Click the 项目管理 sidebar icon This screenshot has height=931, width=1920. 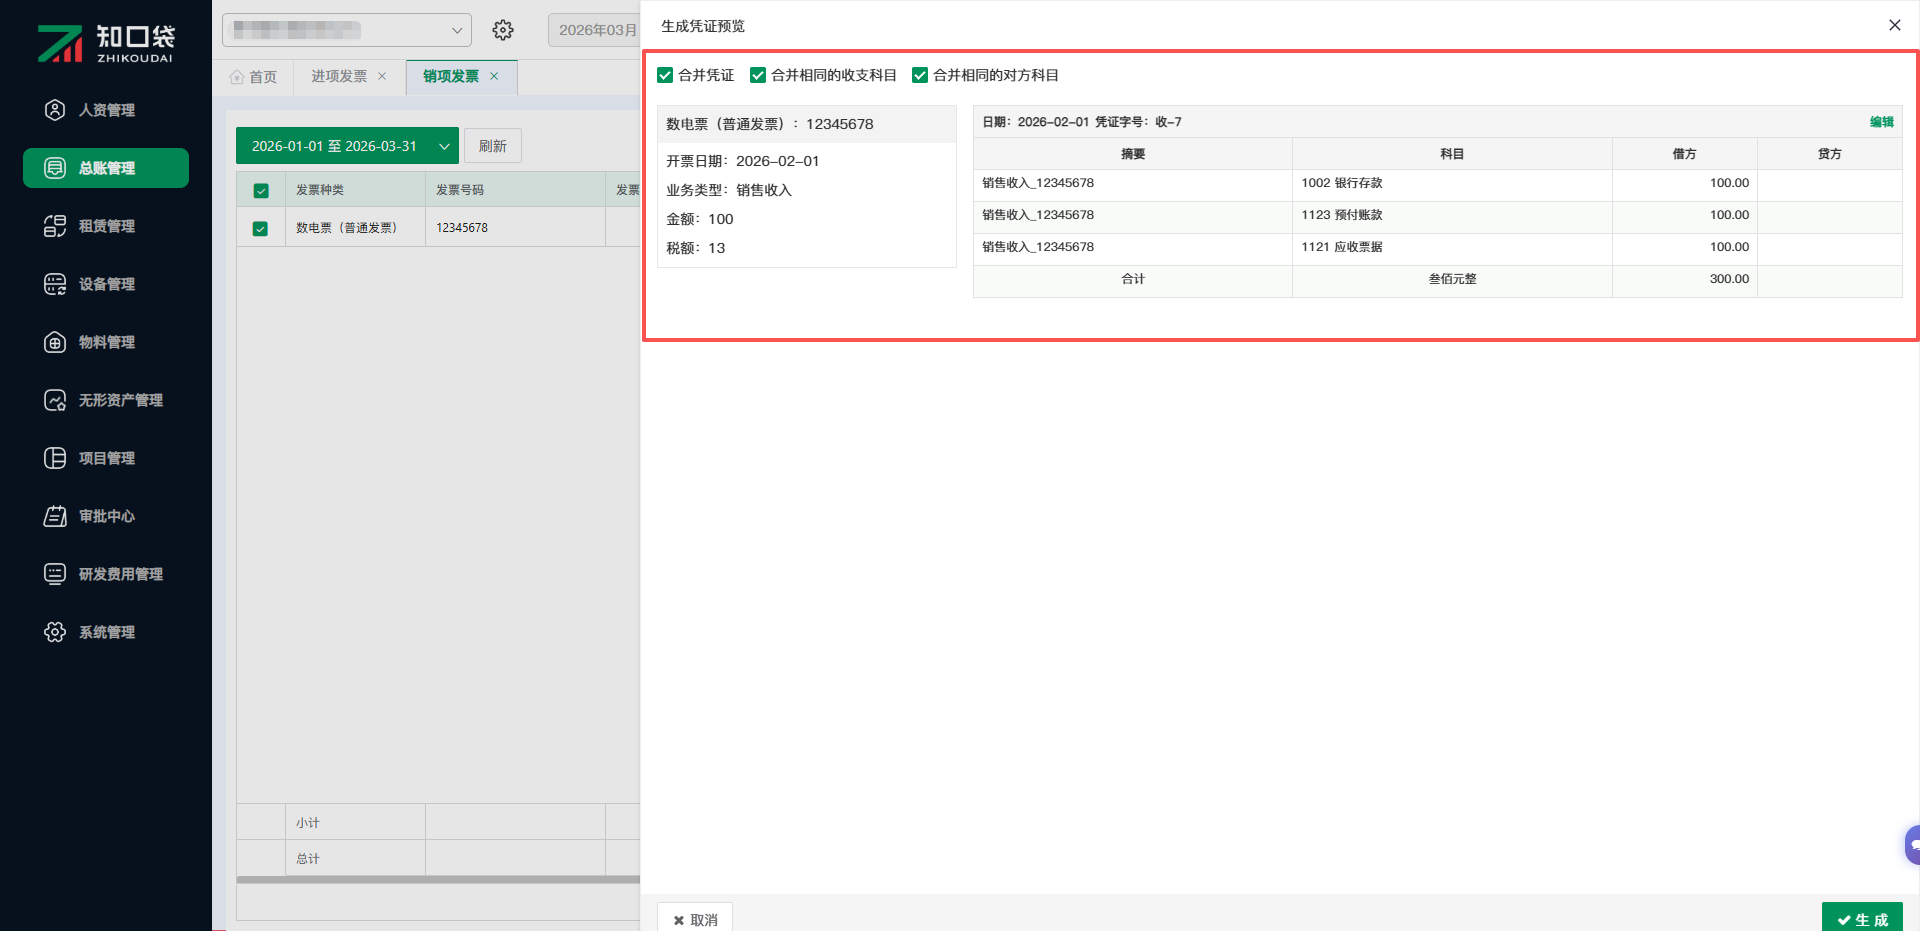[55, 458]
